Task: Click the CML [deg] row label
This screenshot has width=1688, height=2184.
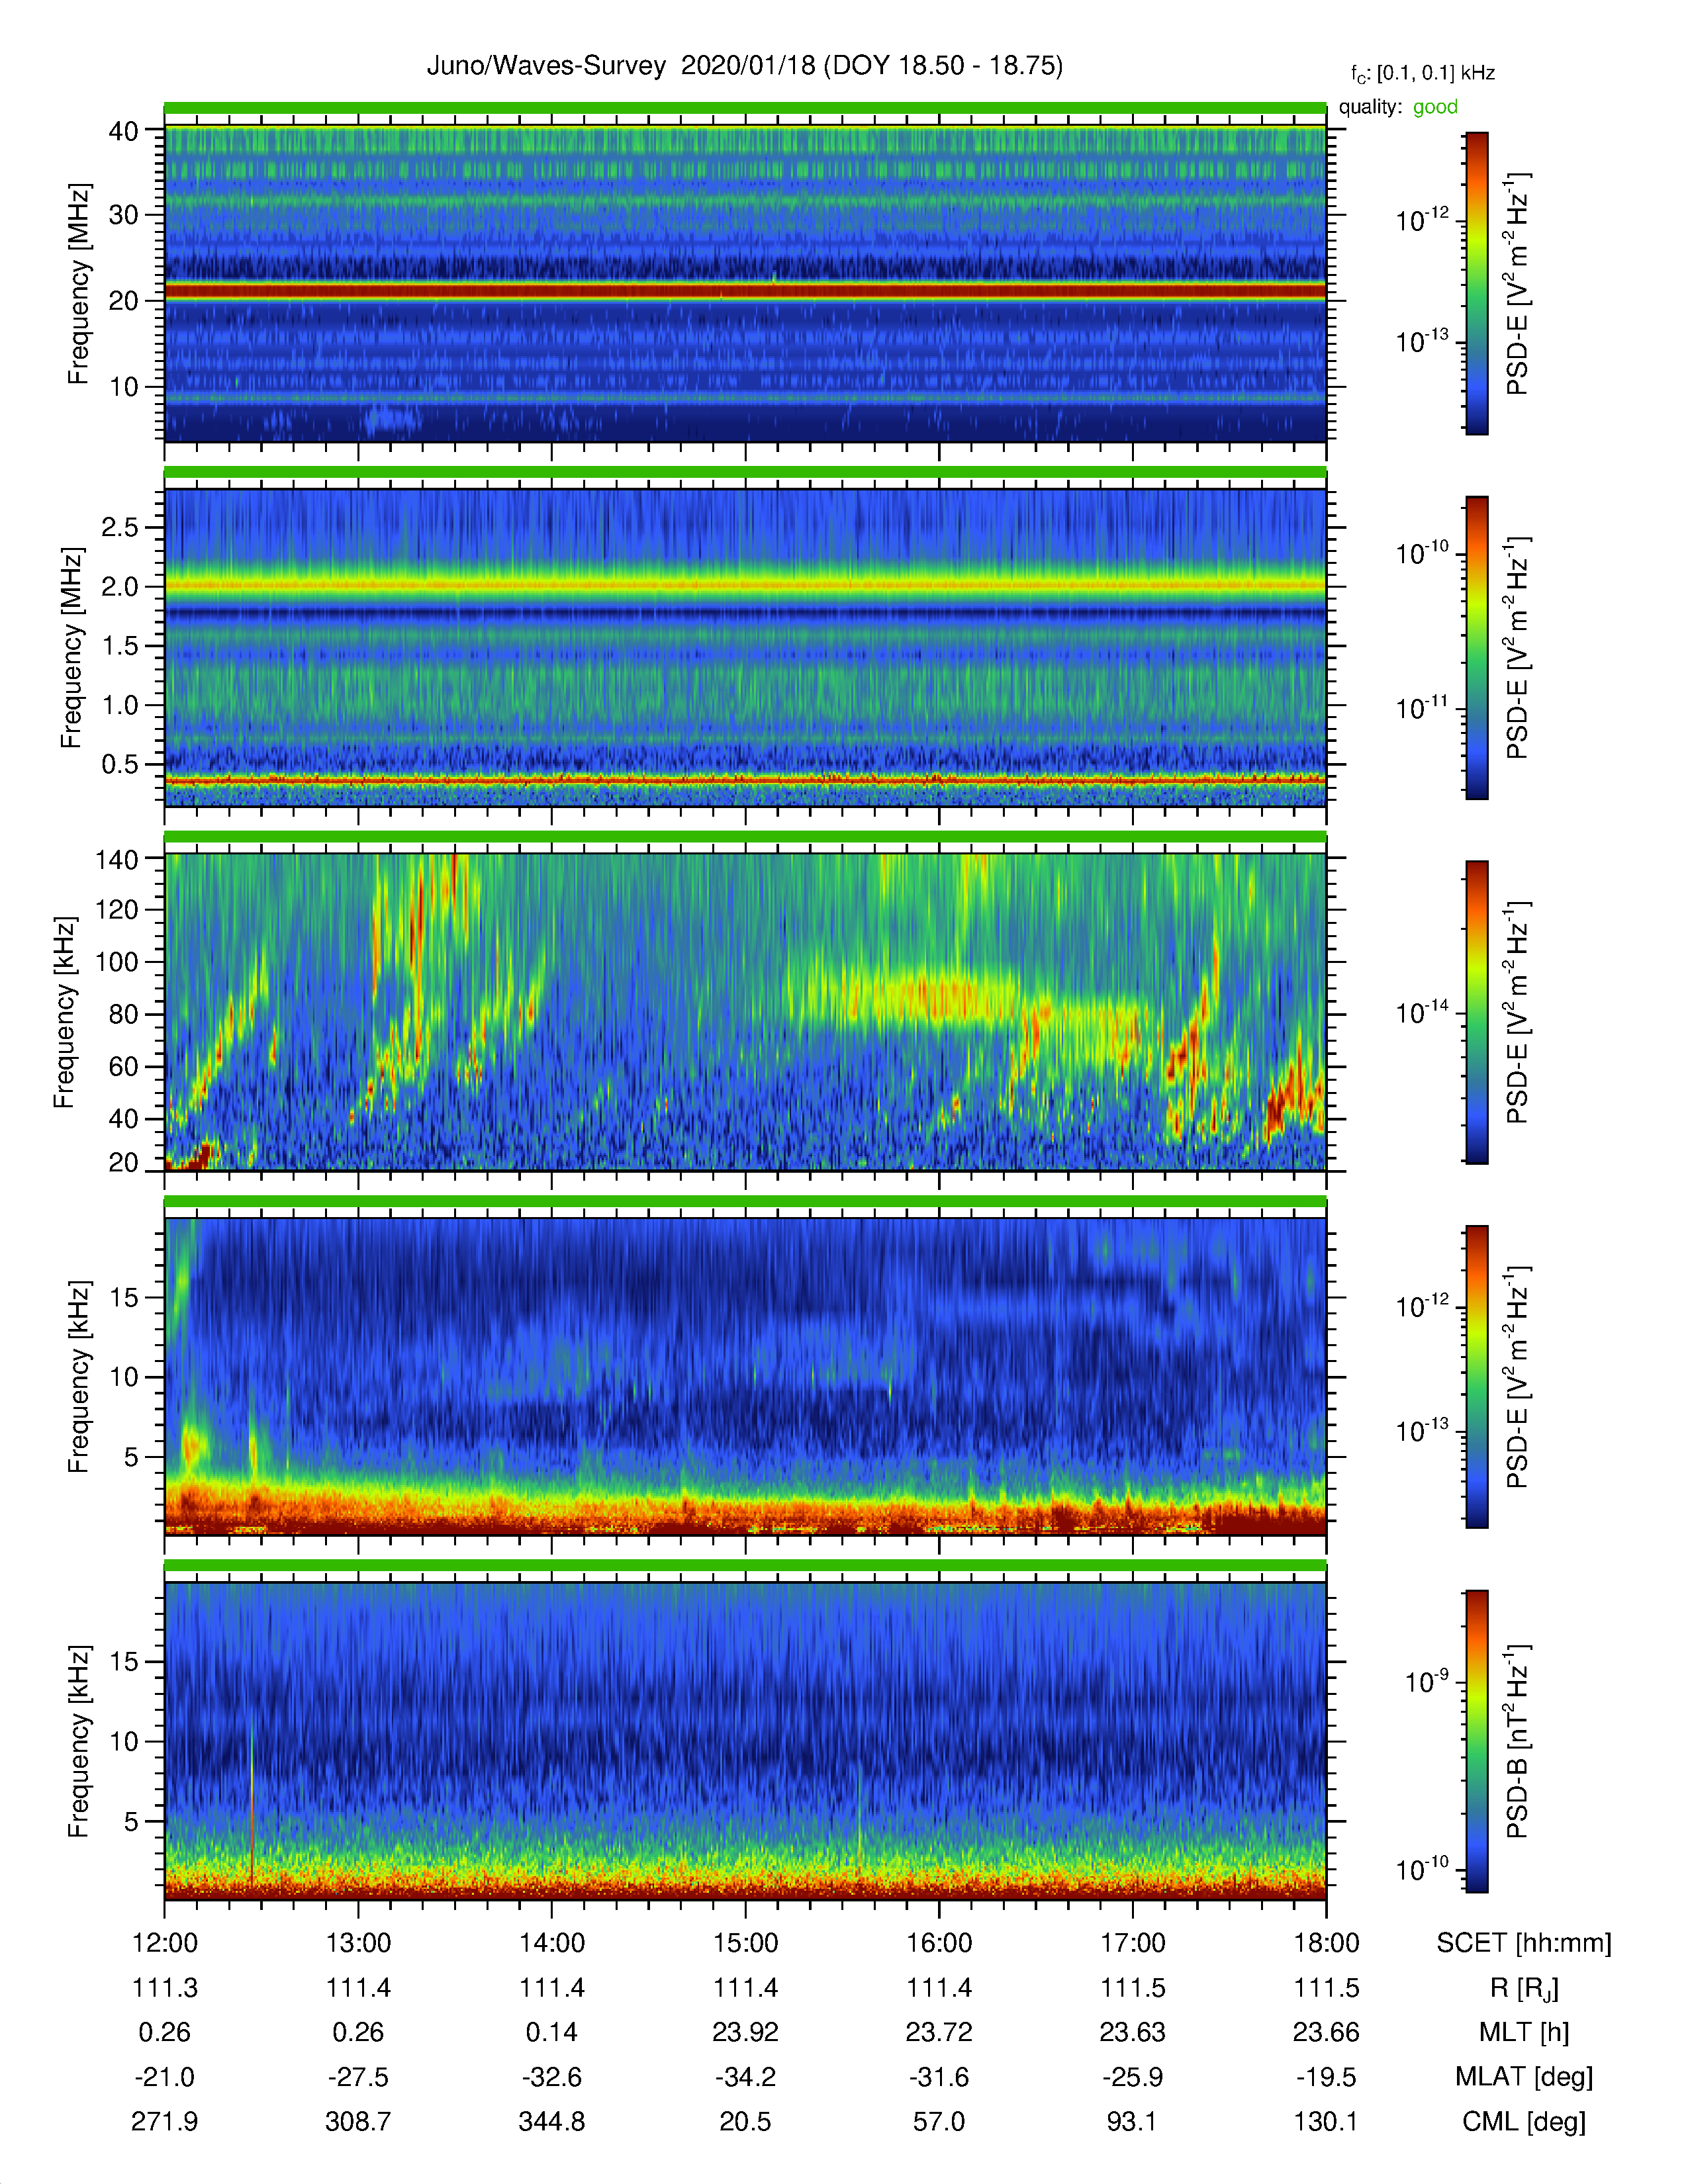Action: pos(1524,2122)
